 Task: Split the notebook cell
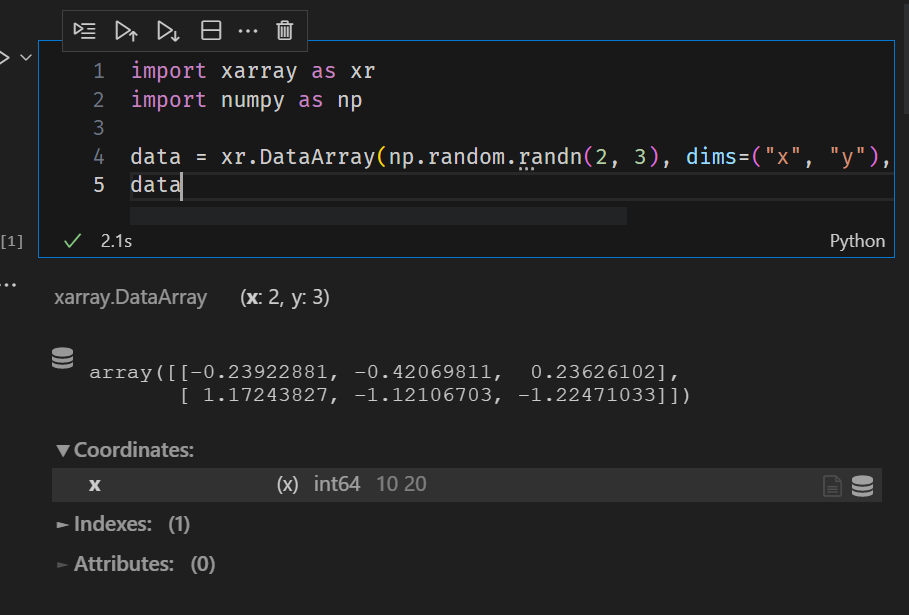(210, 30)
